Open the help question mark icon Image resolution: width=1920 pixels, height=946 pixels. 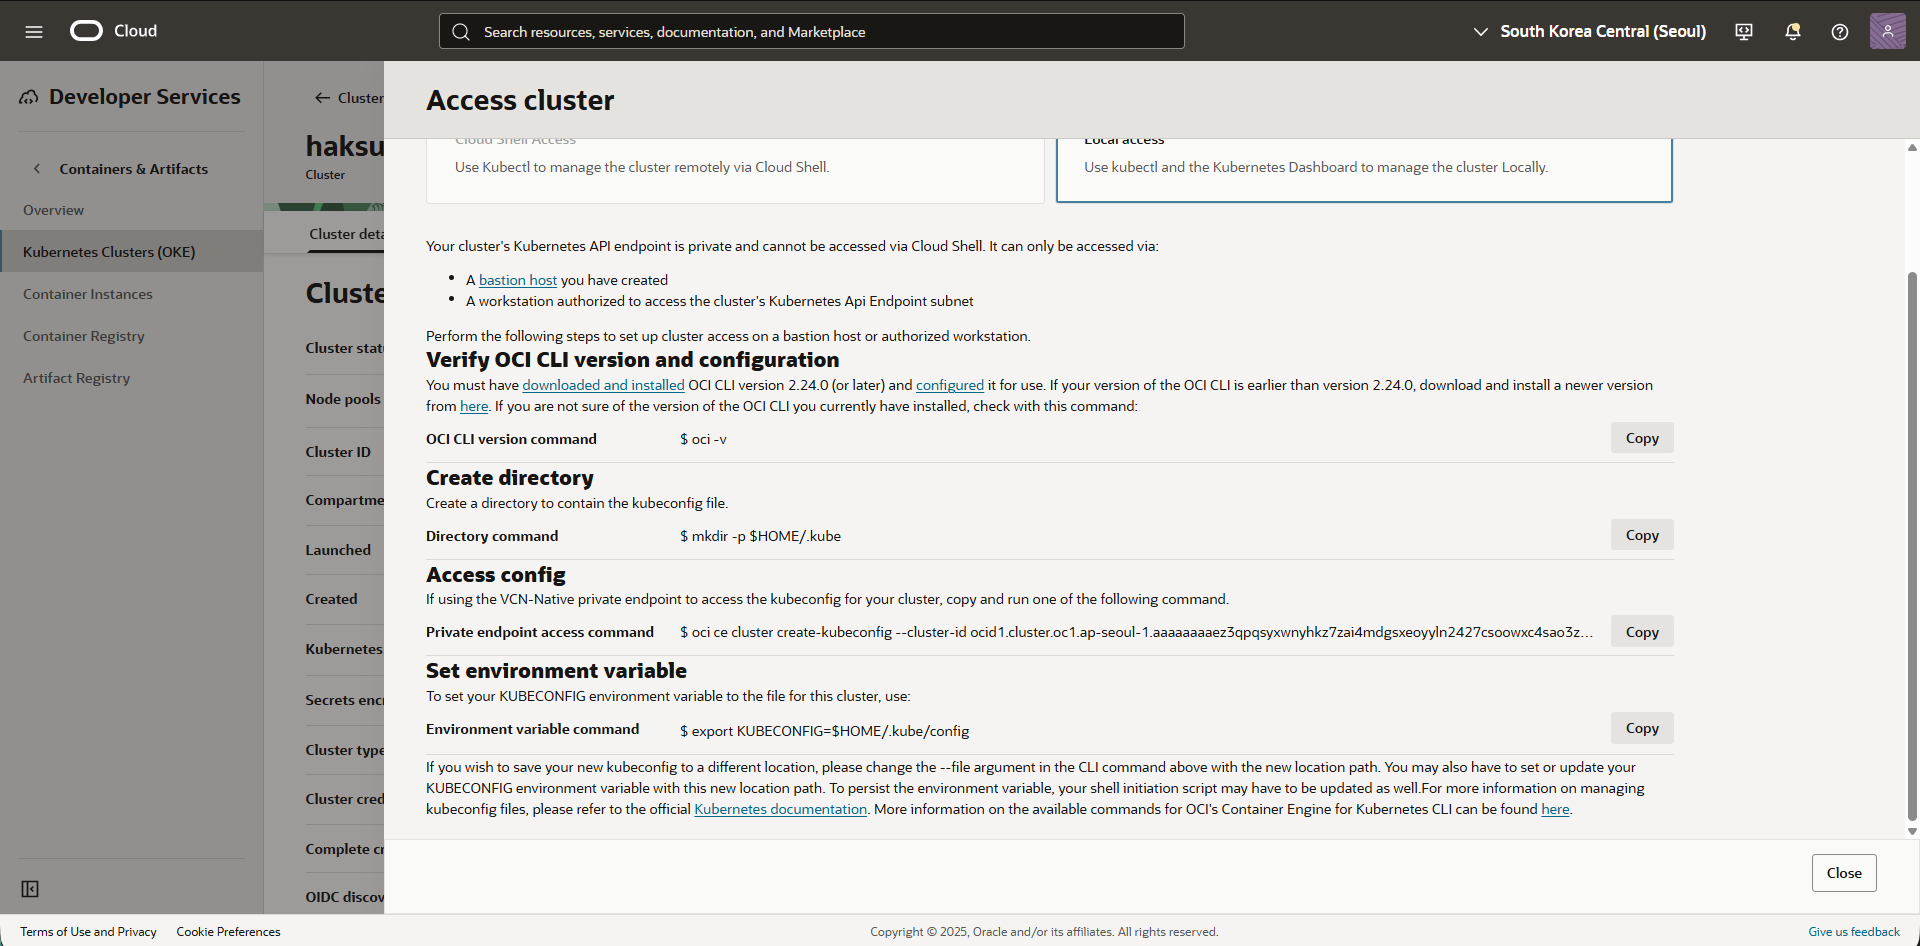coord(1839,31)
